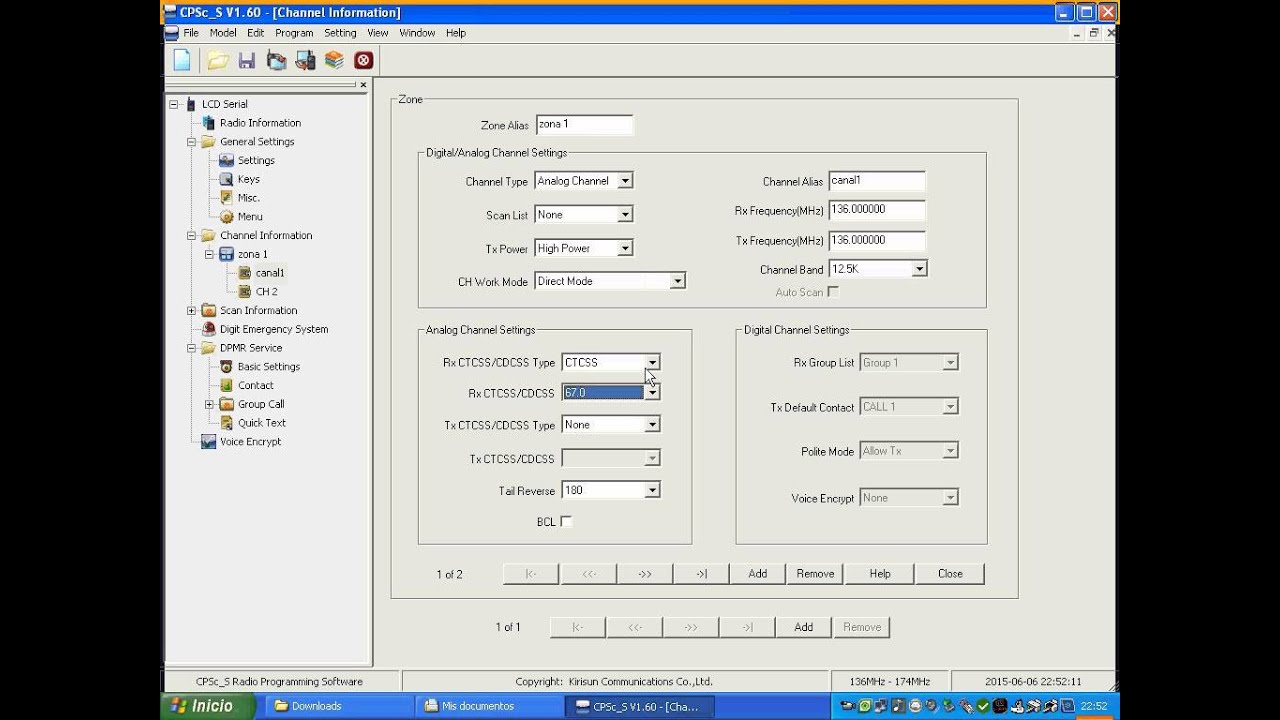Image resolution: width=1280 pixels, height=720 pixels.
Task: Click the red circle-X toolbar icon
Action: coord(363,60)
